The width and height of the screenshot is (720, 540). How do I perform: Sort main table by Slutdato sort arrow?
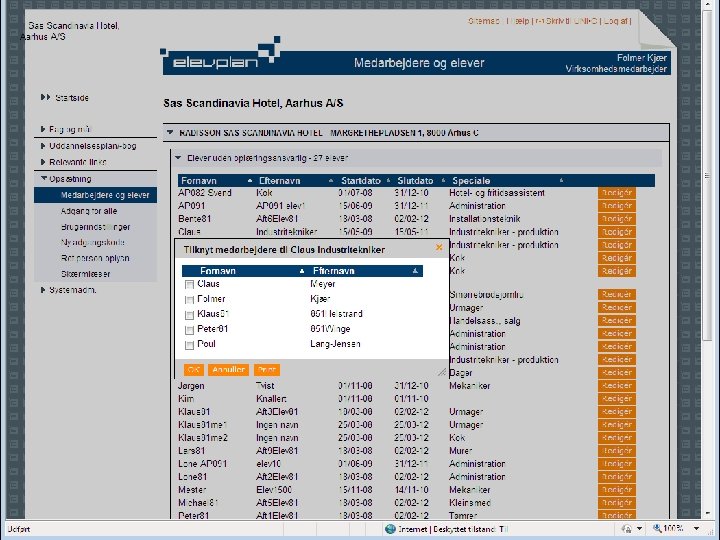[443, 180]
